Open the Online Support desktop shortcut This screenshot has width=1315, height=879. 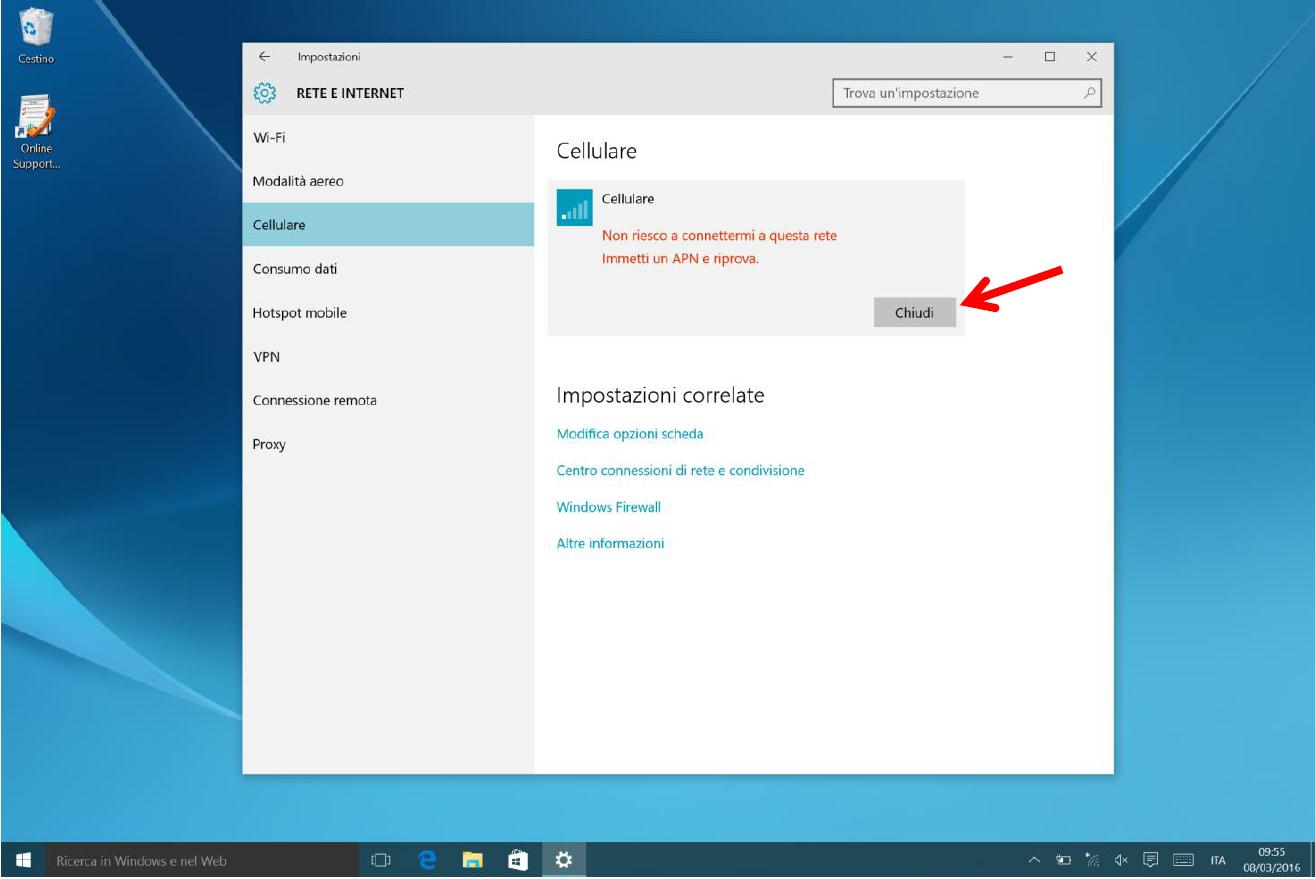[x=36, y=133]
